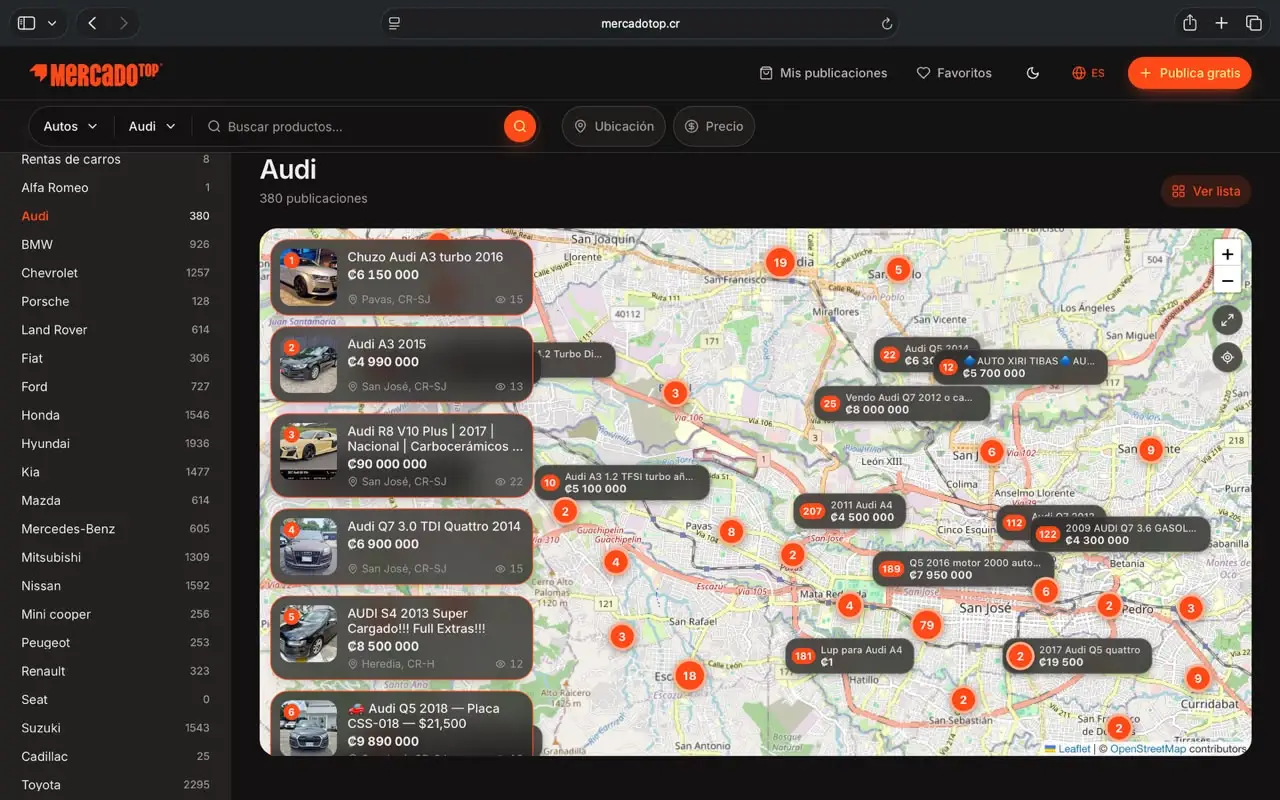Viewport: 1280px width, 800px height.
Task: Open Chuzo Audi A3 turbo 2016 listing
Action: (x=402, y=277)
